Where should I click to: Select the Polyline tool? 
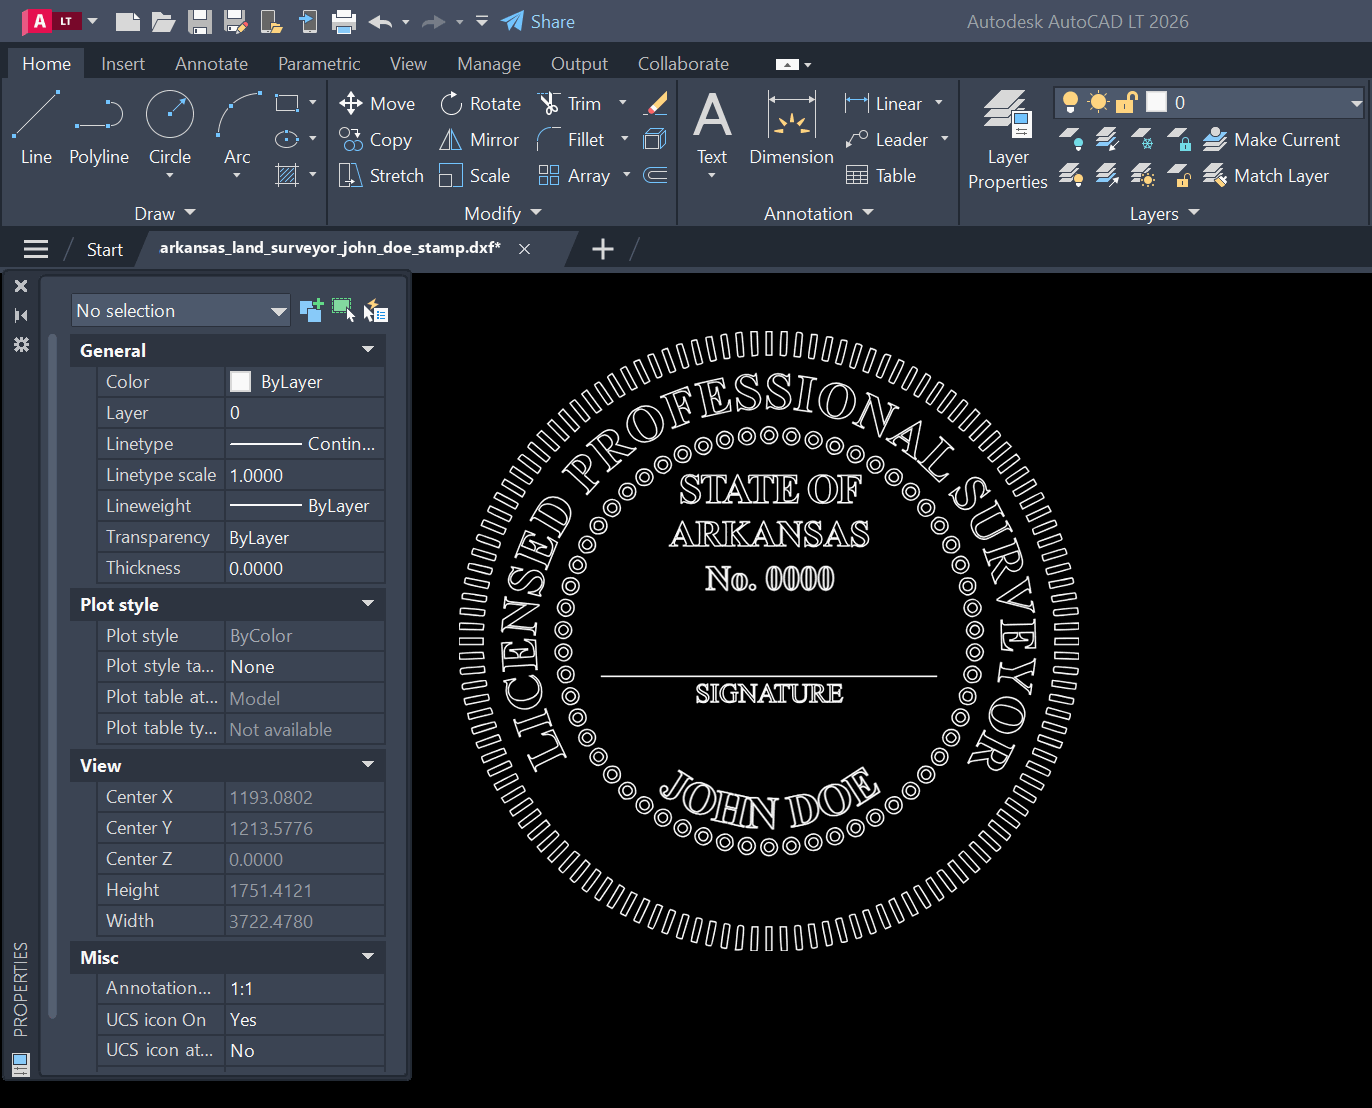99,127
